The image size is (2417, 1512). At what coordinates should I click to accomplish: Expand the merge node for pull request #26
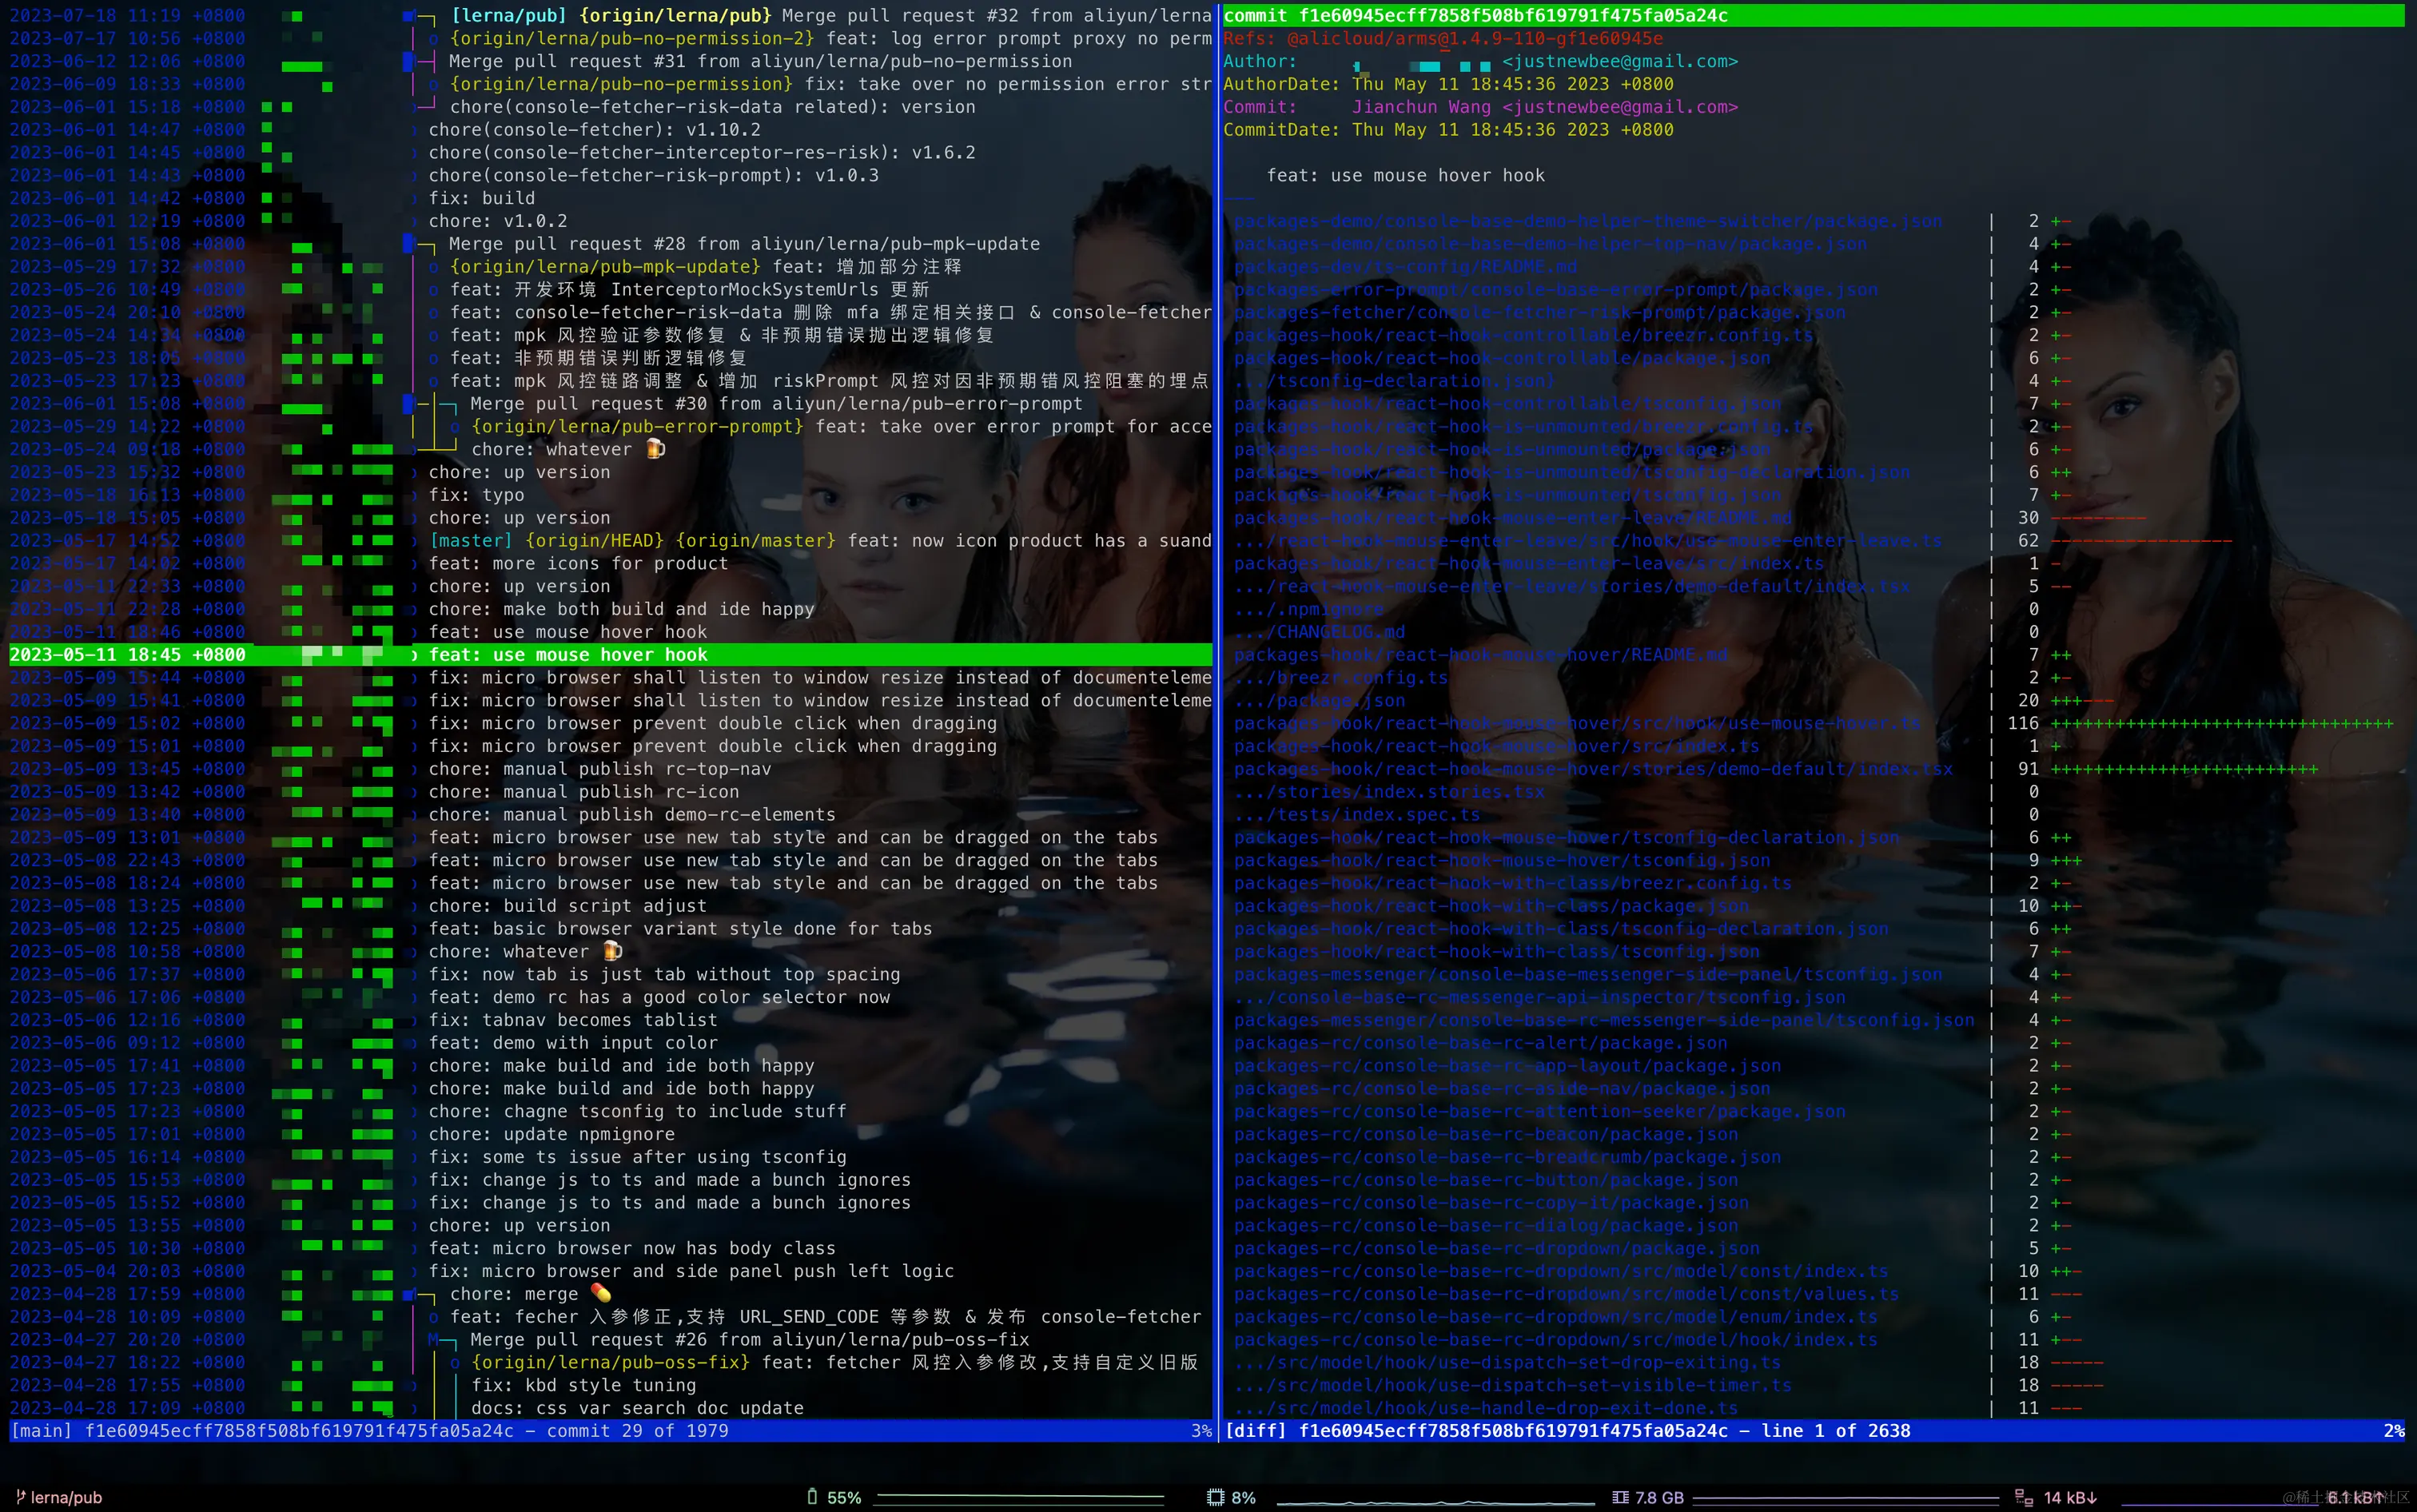[435, 1339]
